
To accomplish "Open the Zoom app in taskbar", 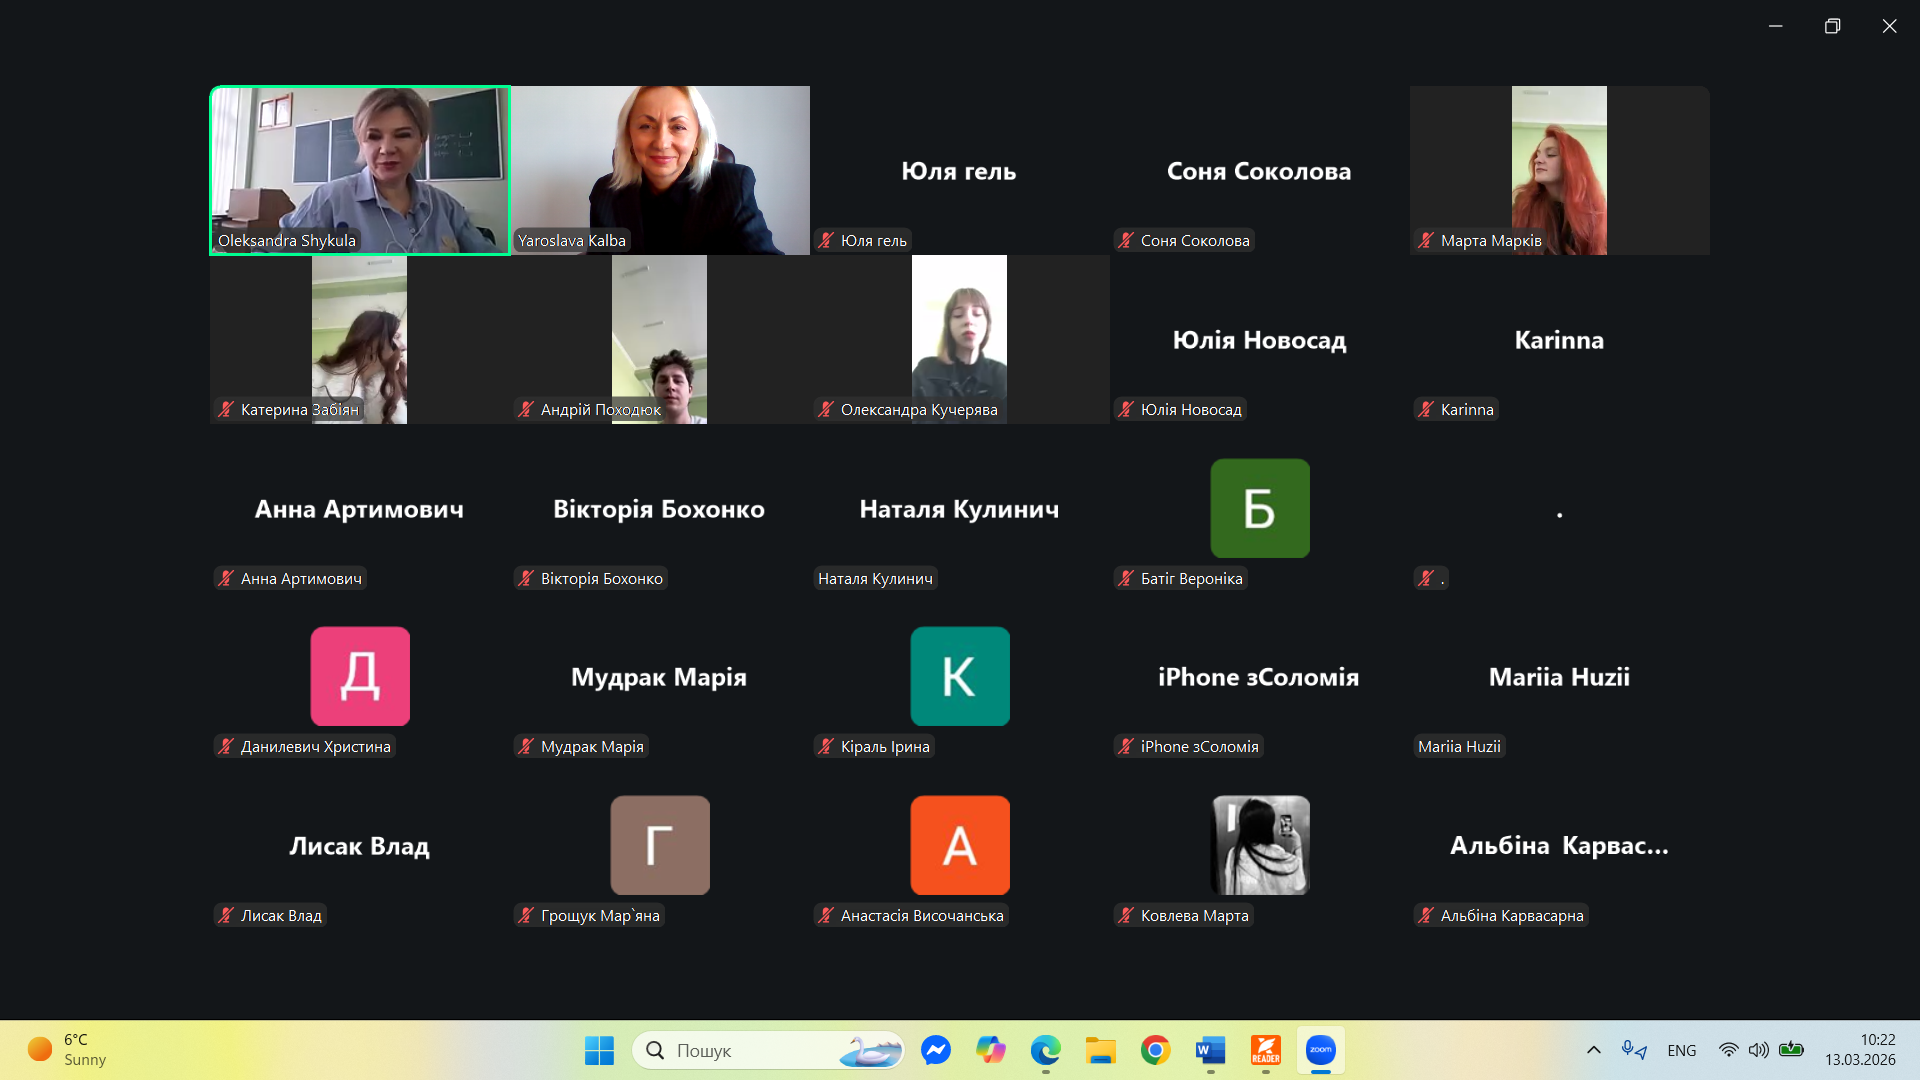I will coord(1320,1050).
